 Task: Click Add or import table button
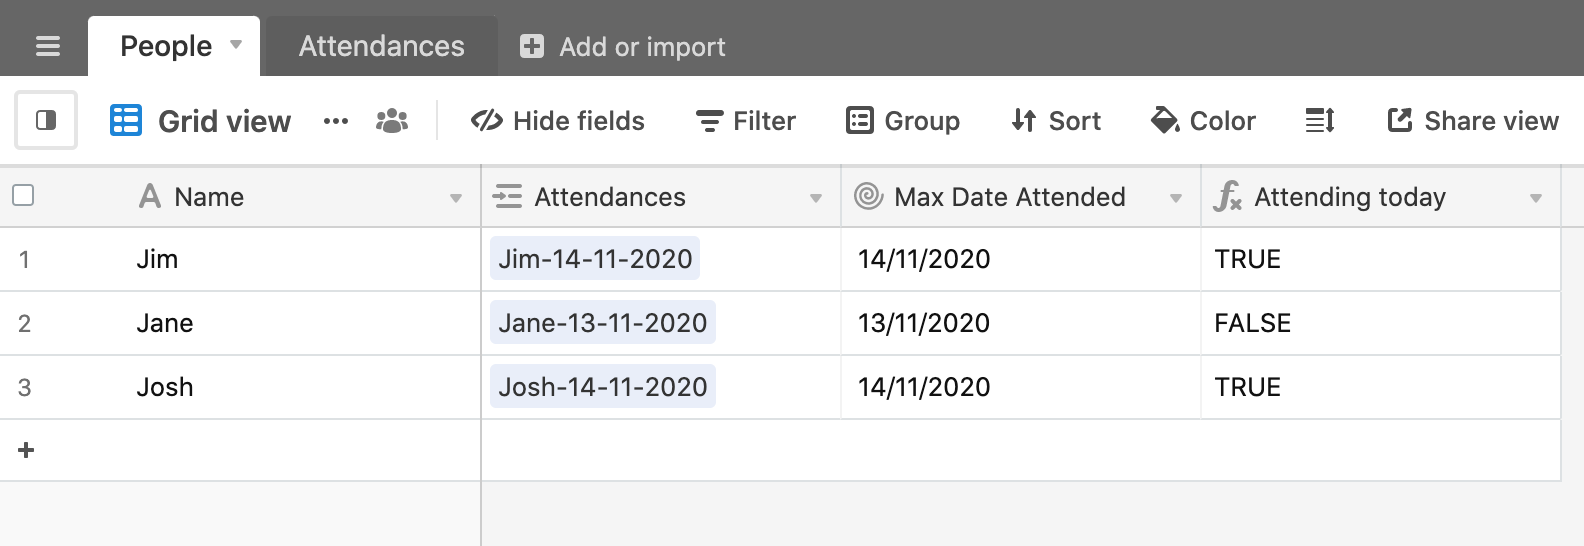point(622,46)
